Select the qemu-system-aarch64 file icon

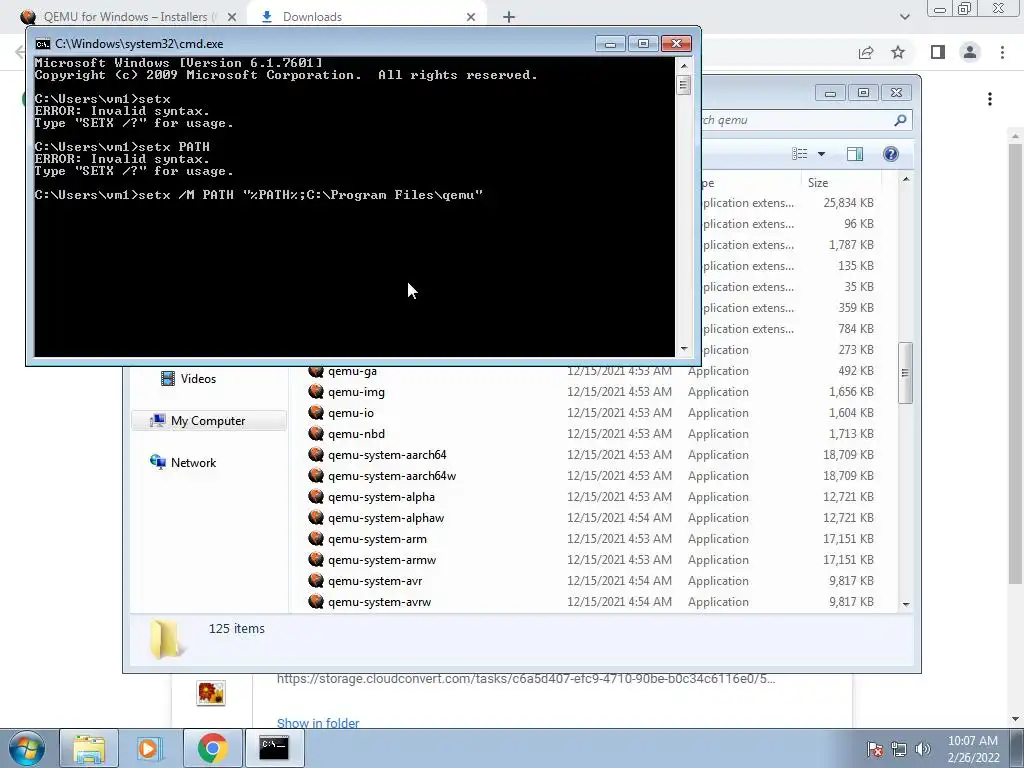[316, 455]
